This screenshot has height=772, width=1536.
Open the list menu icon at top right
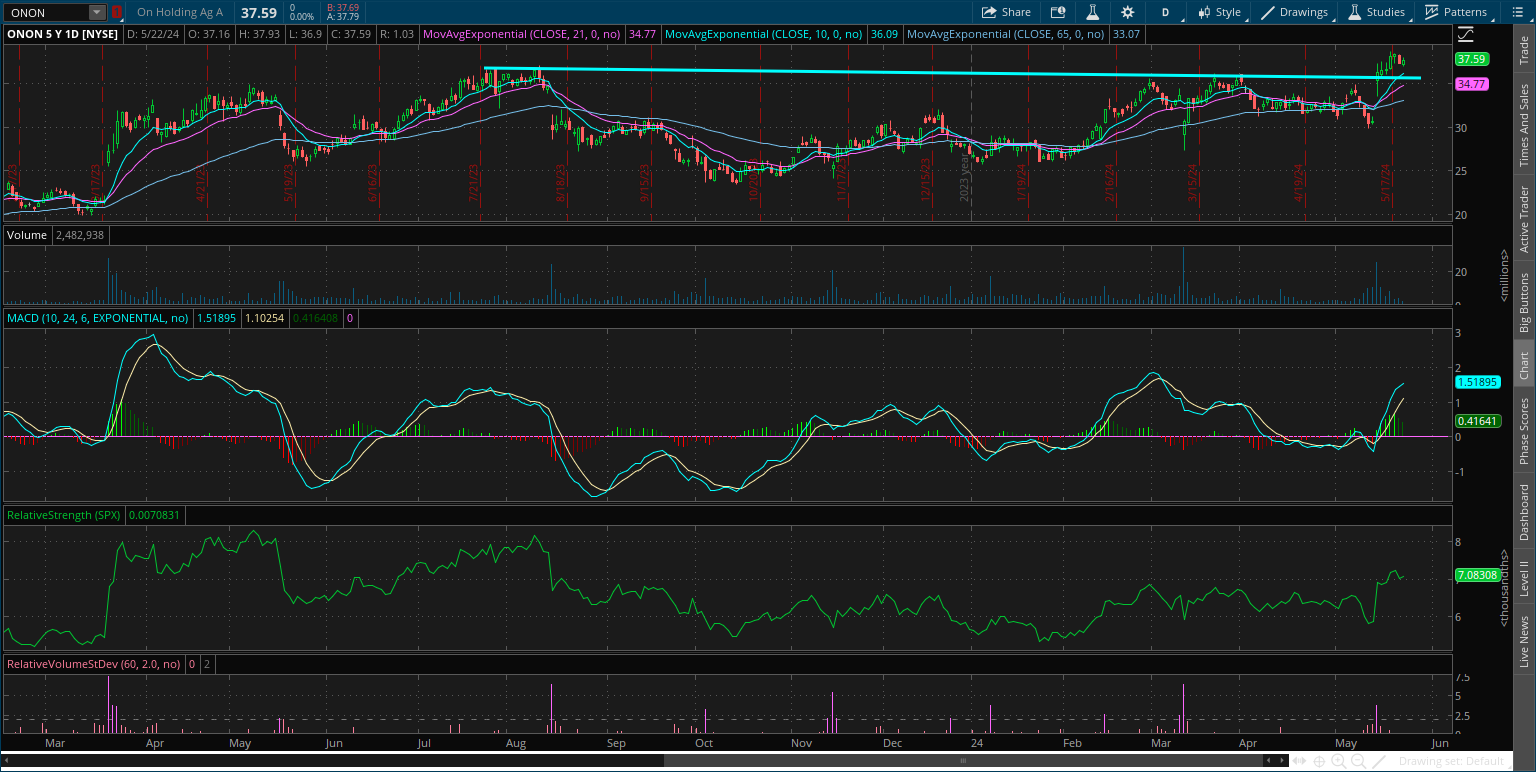click(1517, 12)
